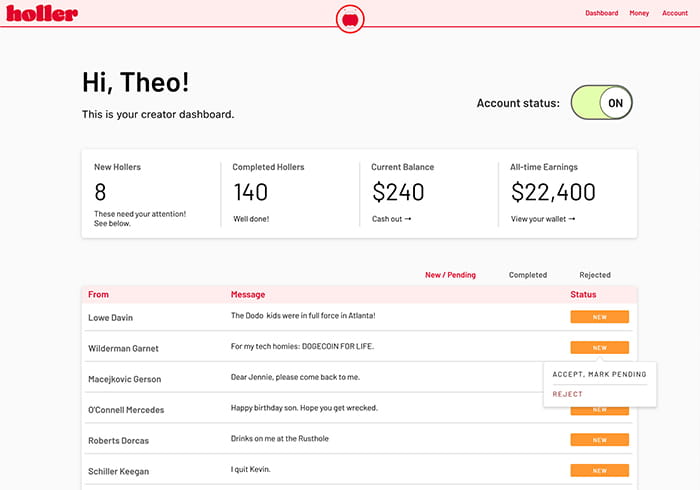Screen dimensions: 700x490
Task: Click the O'Connell Mercedes sender name
Action: point(126,410)
